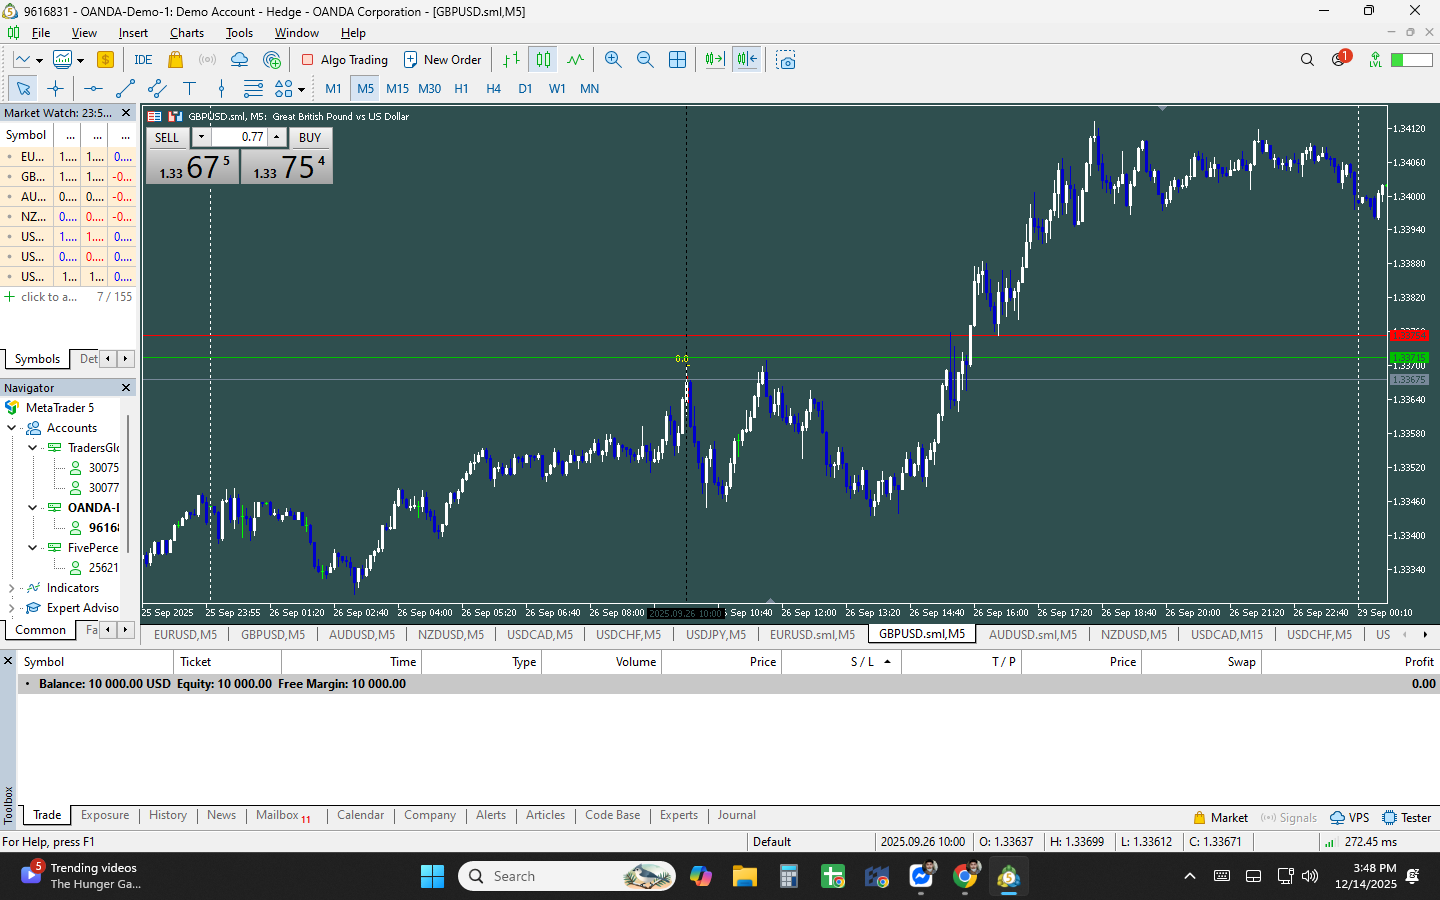Image resolution: width=1440 pixels, height=900 pixels.
Task: Open the Tools menu
Action: coord(239,33)
